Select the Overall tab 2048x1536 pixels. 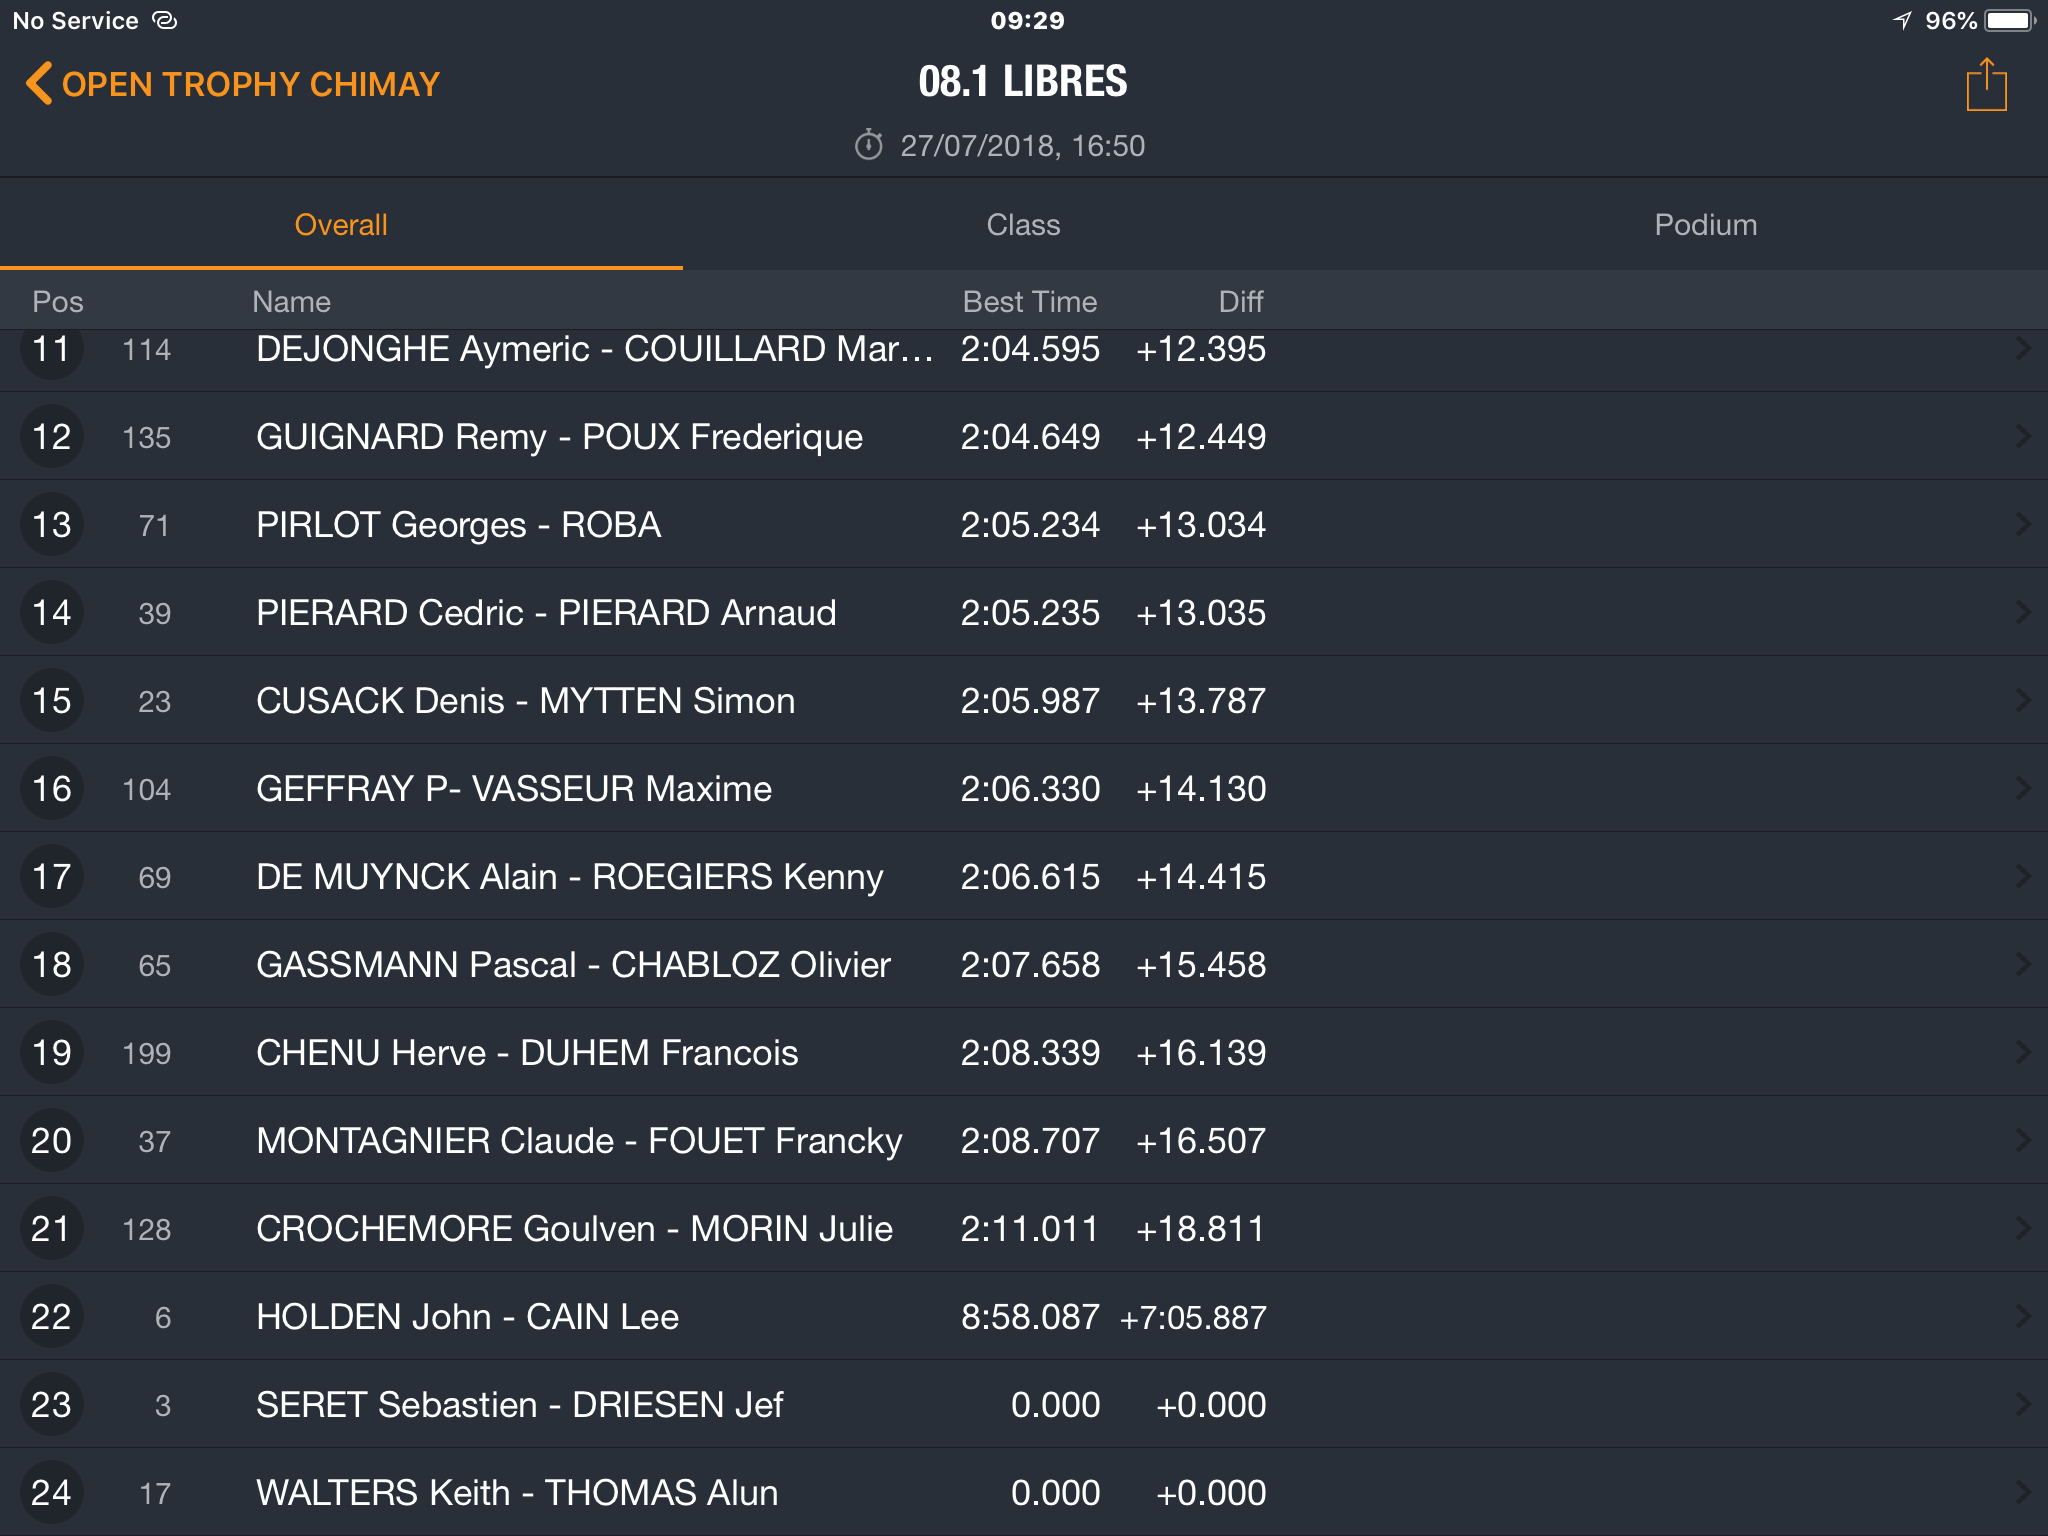(x=341, y=225)
